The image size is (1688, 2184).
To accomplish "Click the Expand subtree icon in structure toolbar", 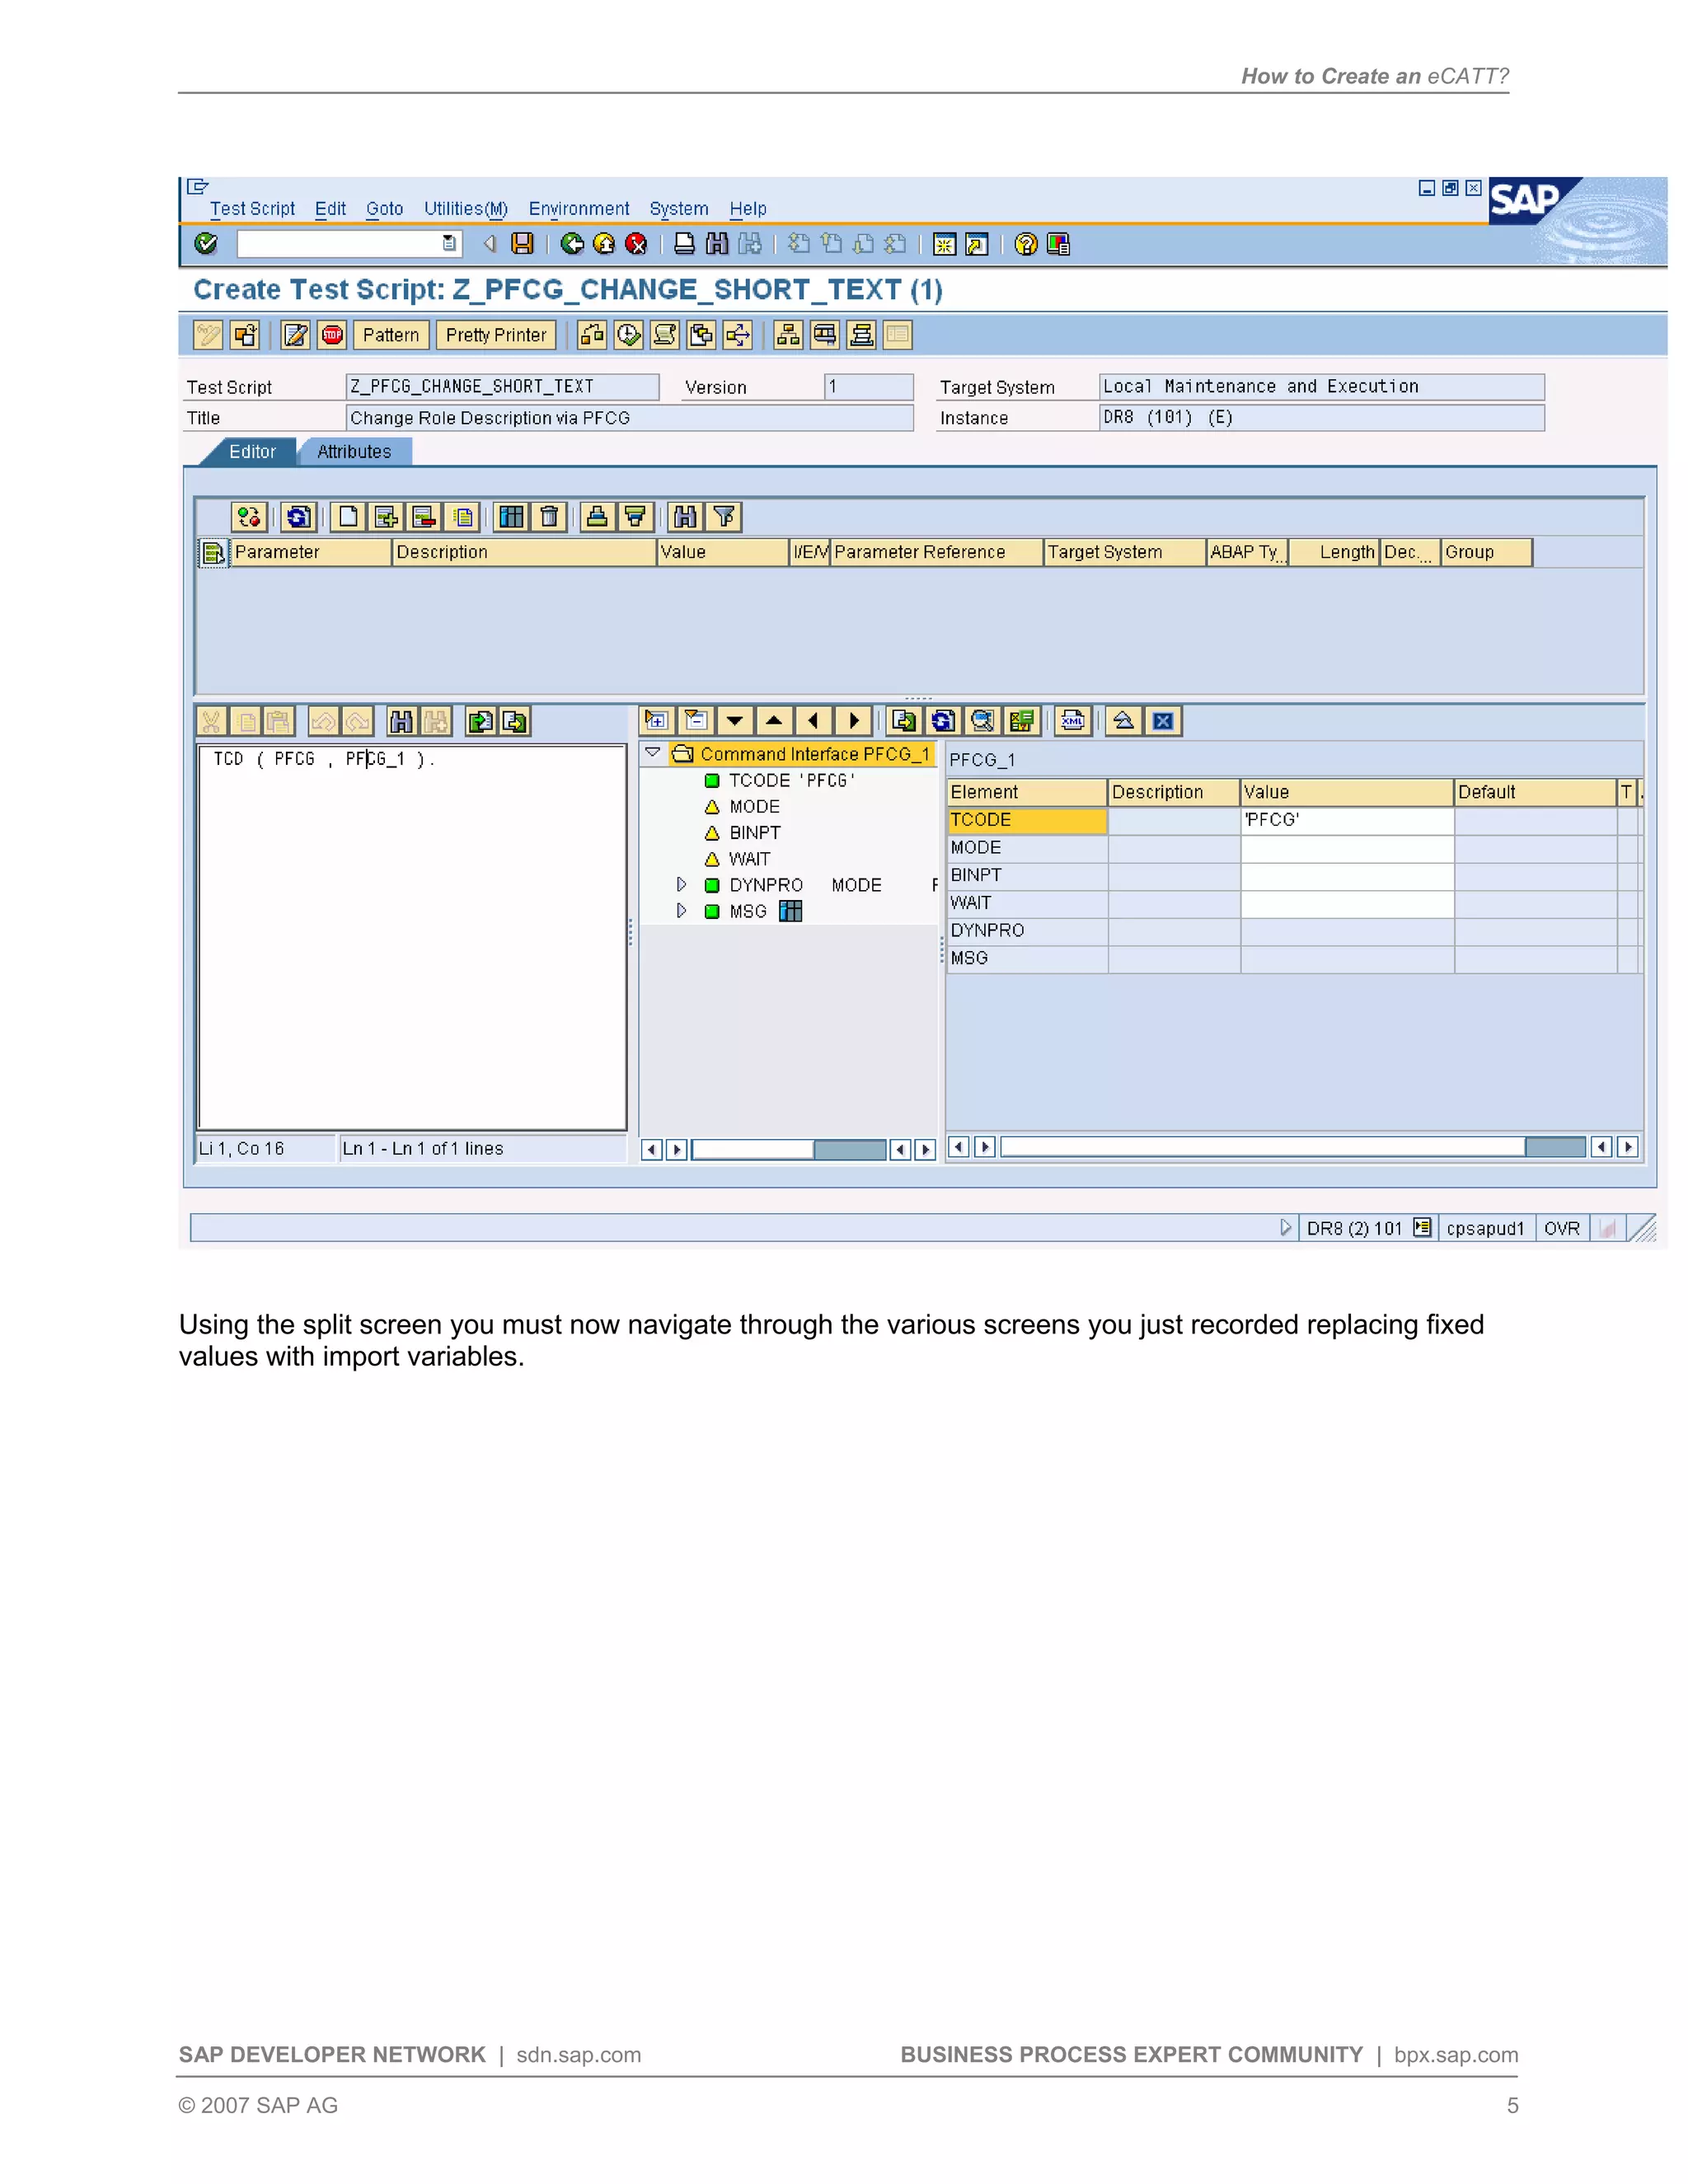I will point(657,721).
